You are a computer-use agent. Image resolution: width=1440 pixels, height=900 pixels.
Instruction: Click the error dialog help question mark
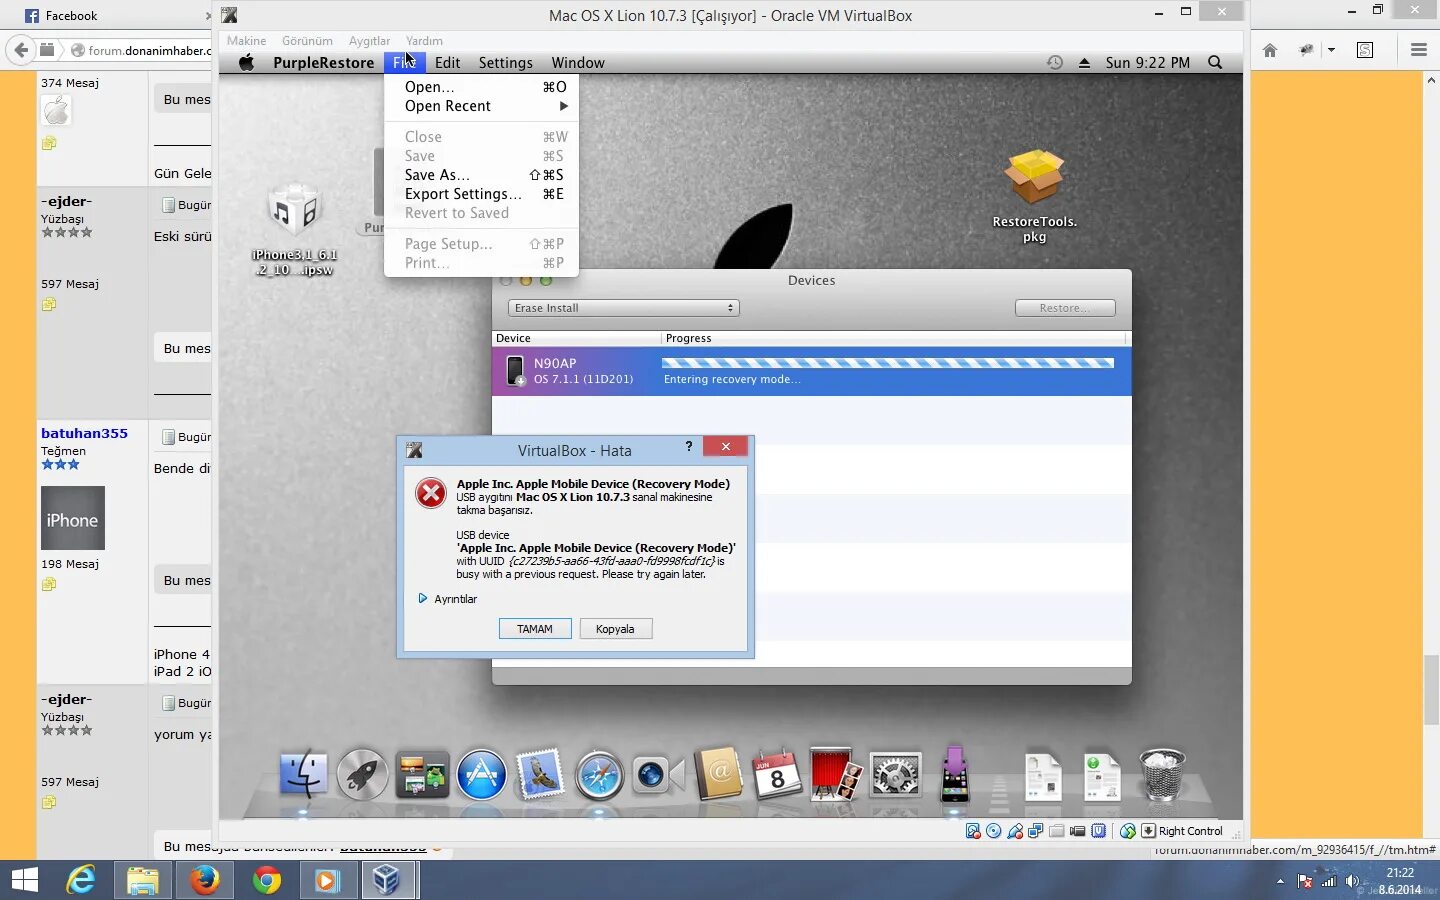[x=688, y=447]
